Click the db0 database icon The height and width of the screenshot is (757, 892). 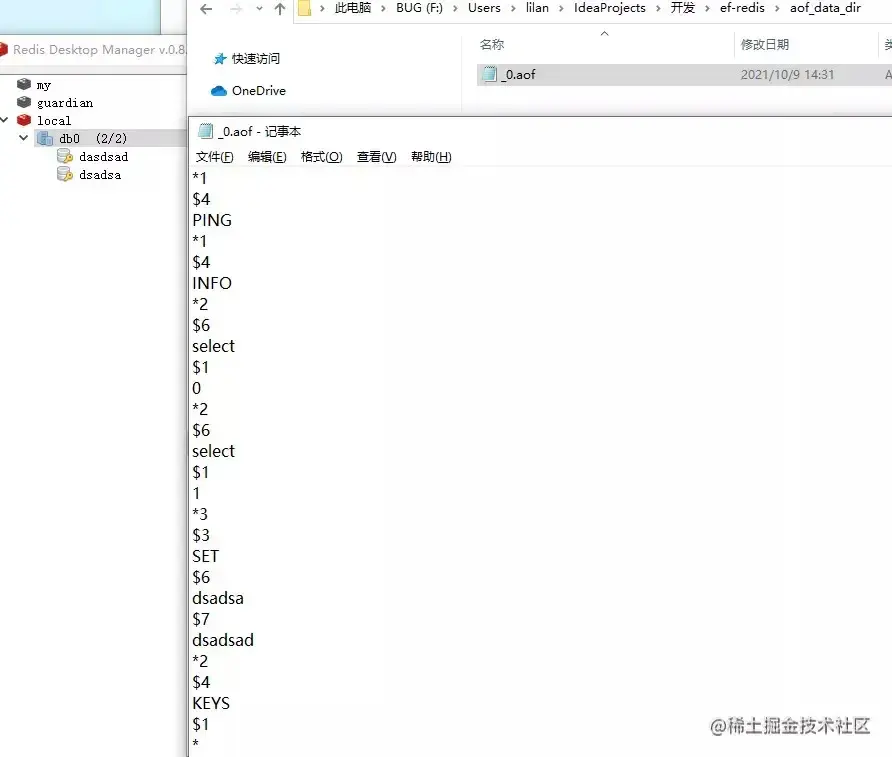[46, 138]
